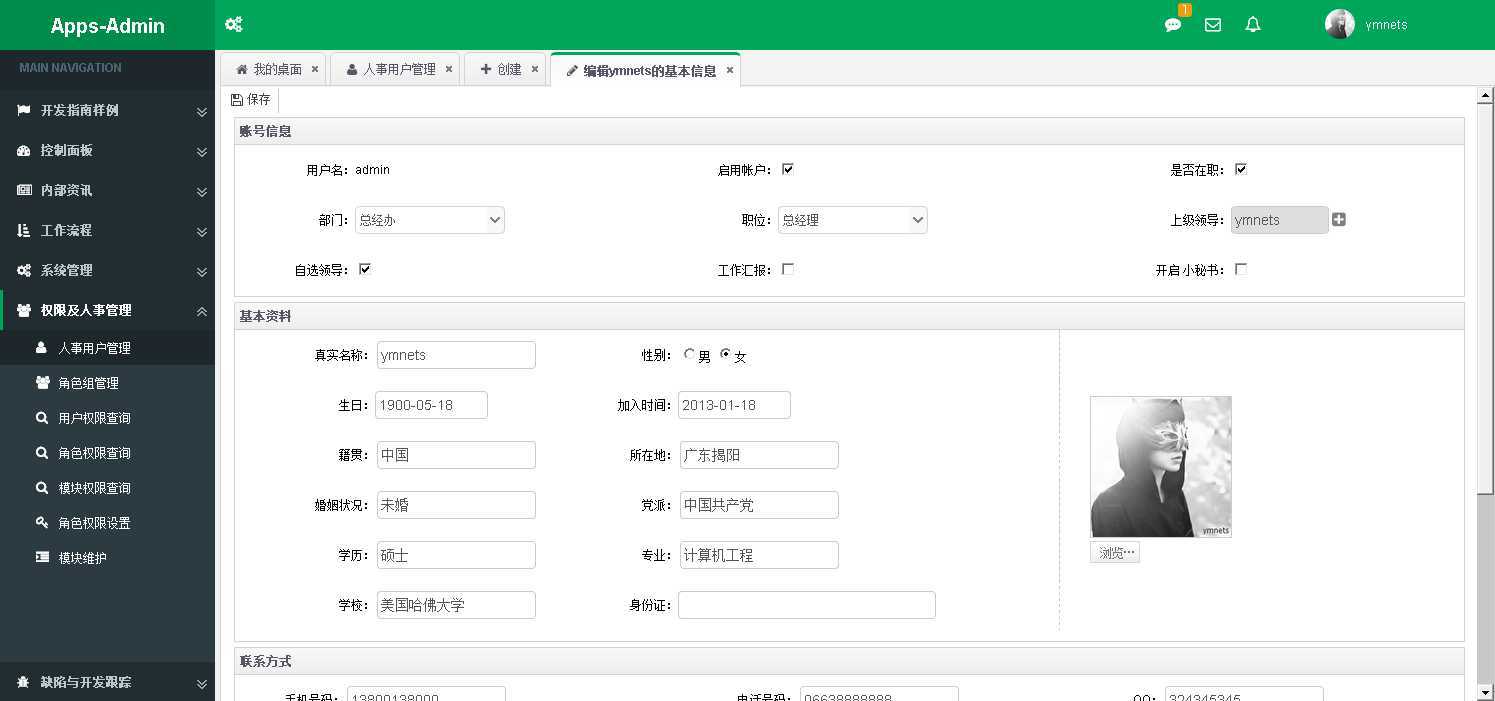Open 角色组管理 in sidebar
The height and width of the screenshot is (701, 1495).
pos(107,383)
